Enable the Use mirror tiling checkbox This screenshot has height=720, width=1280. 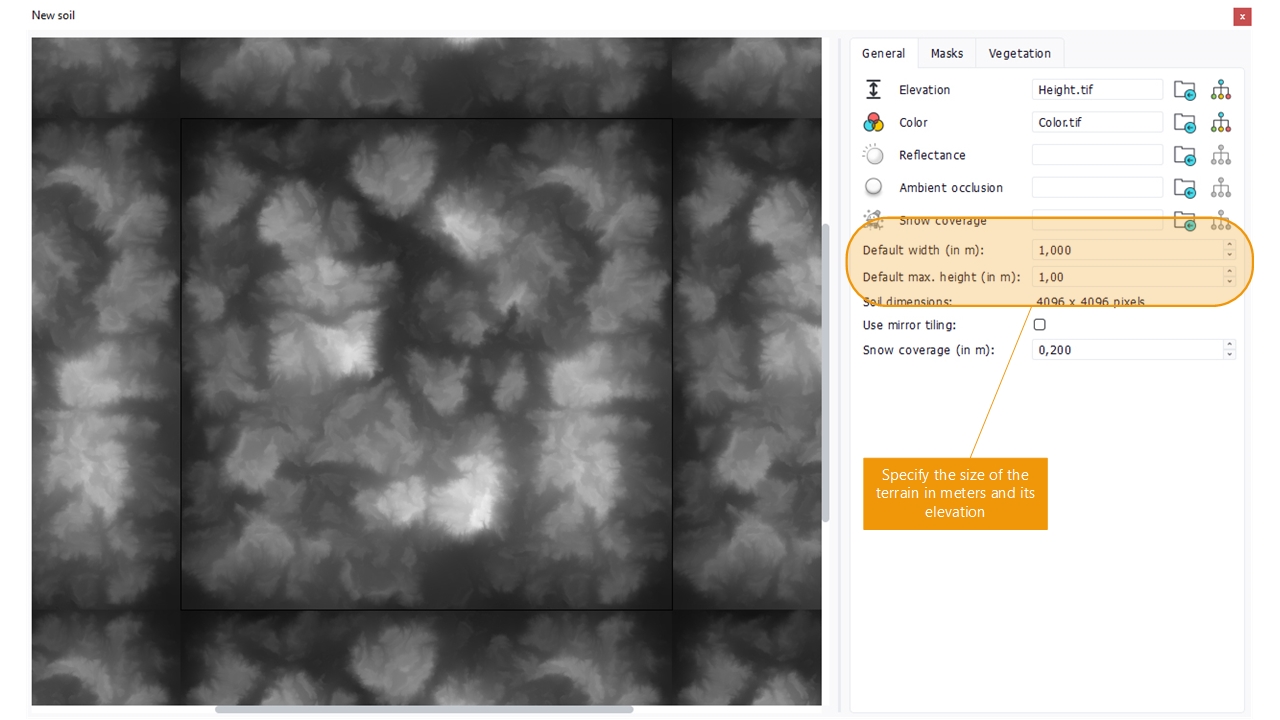tap(1039, 325)
